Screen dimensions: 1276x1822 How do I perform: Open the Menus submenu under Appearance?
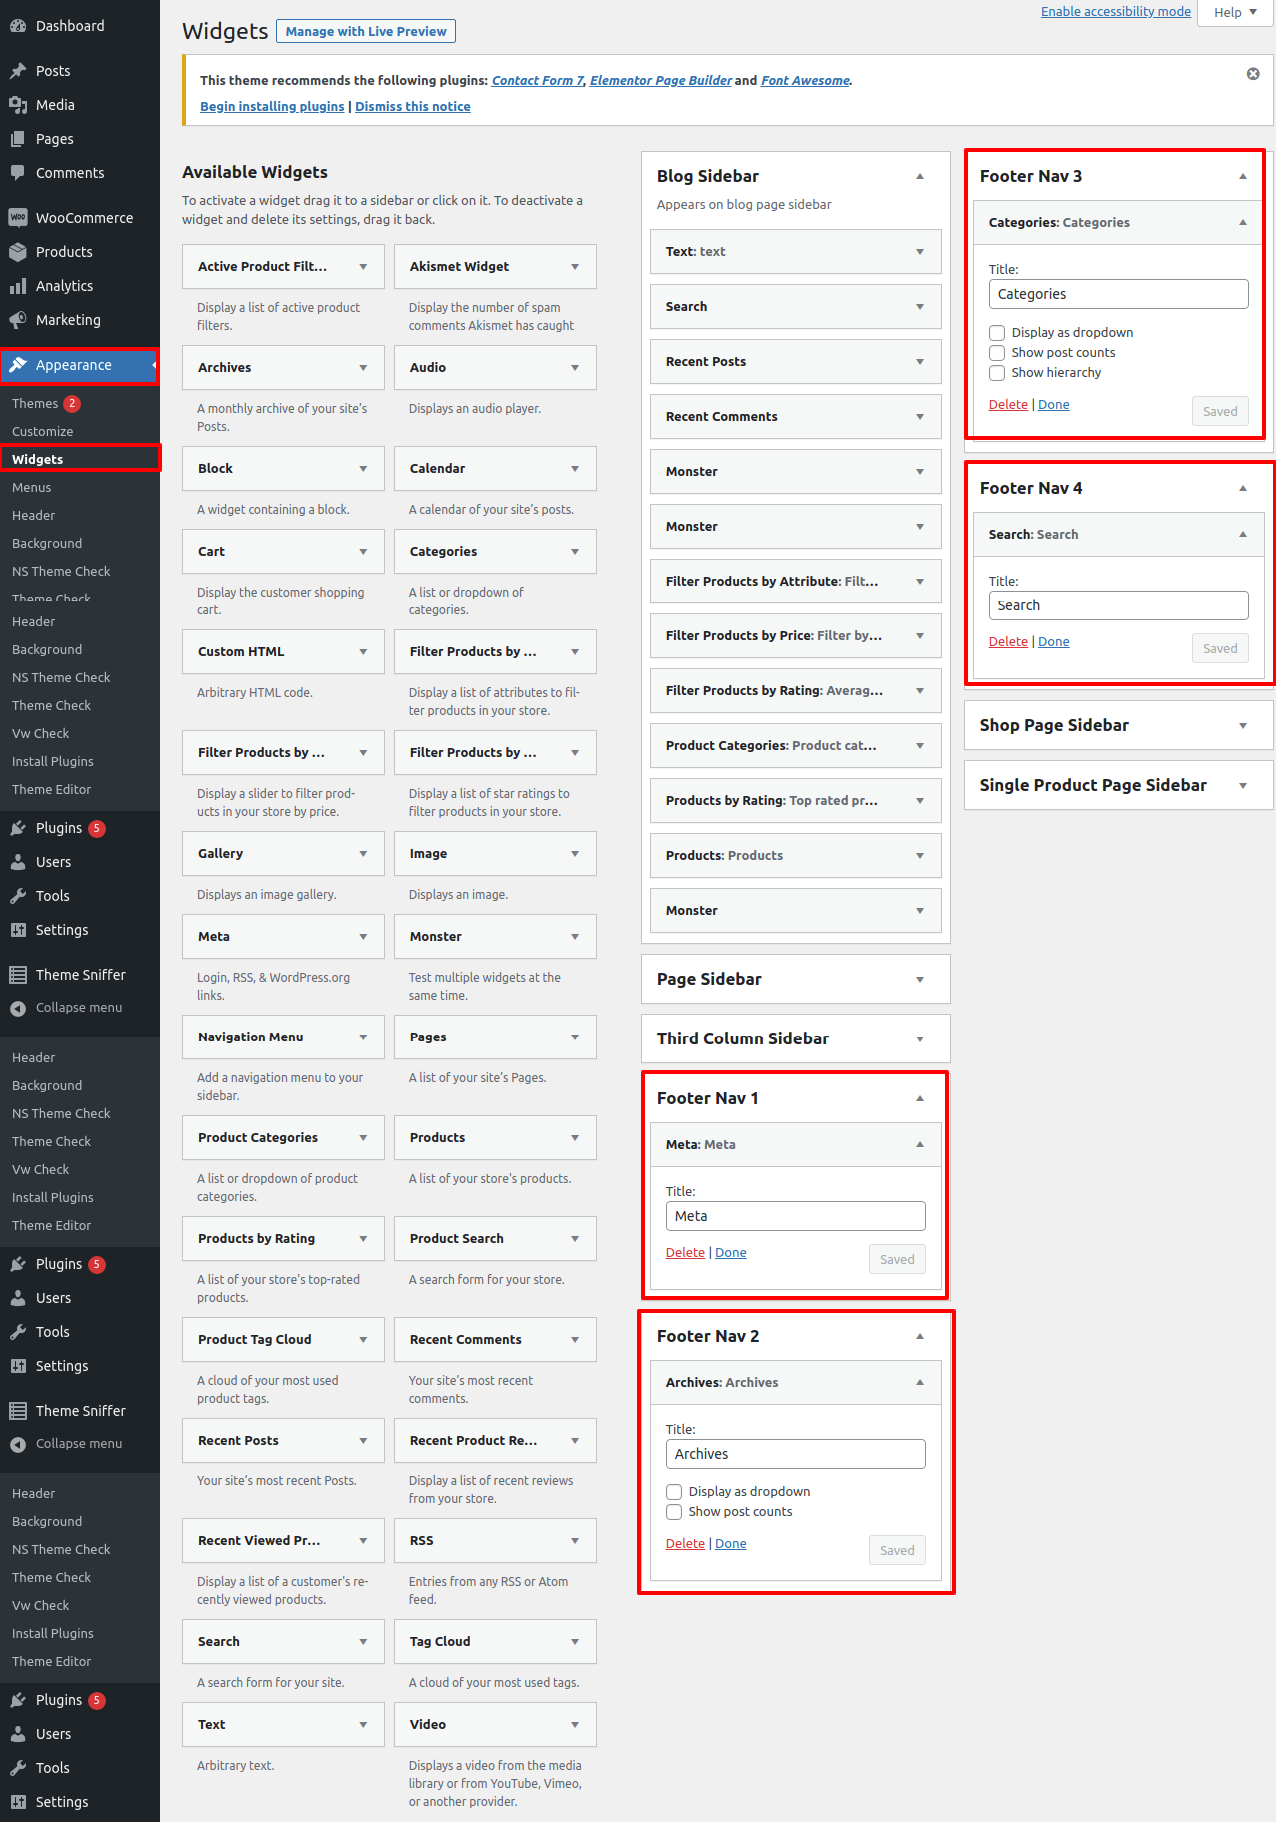click(x=32, y=488)
